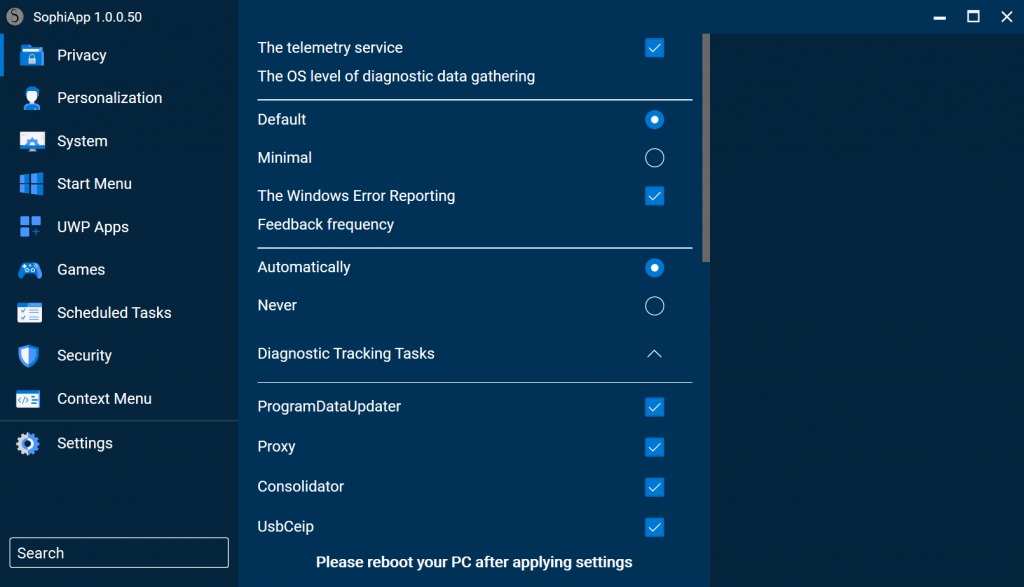Click the Personalization sidebar icon
This screenshot has height=587, width=1024.
30,98
